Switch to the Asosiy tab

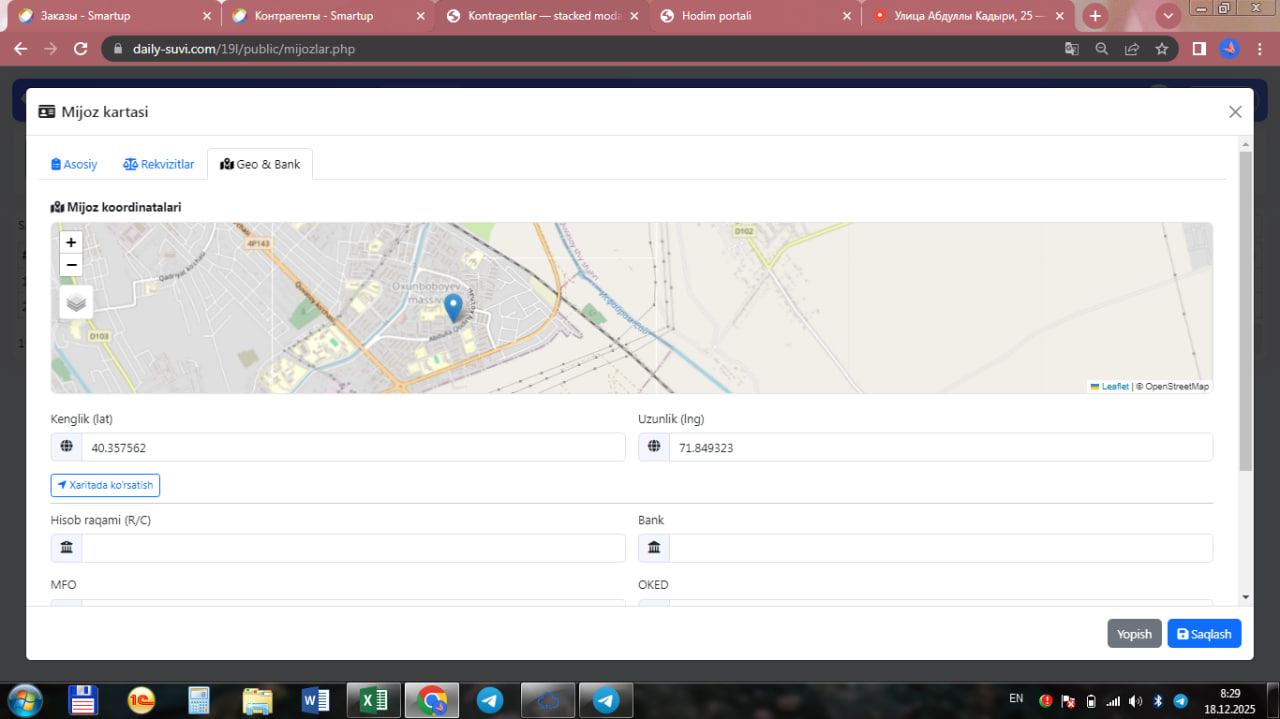[75, 164]
